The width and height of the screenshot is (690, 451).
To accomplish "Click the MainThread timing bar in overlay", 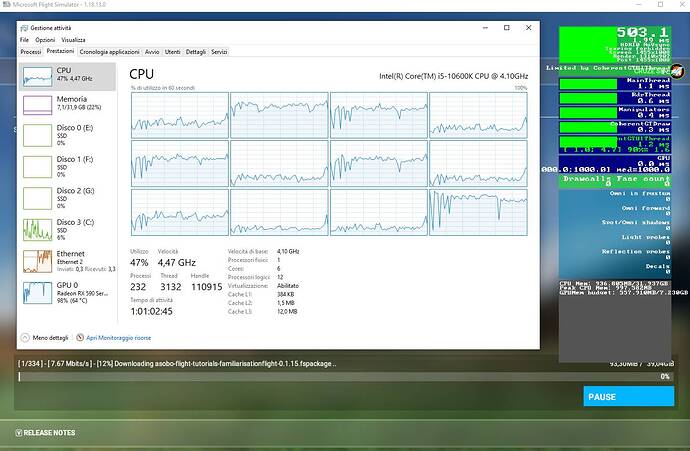I will [615, 83].
